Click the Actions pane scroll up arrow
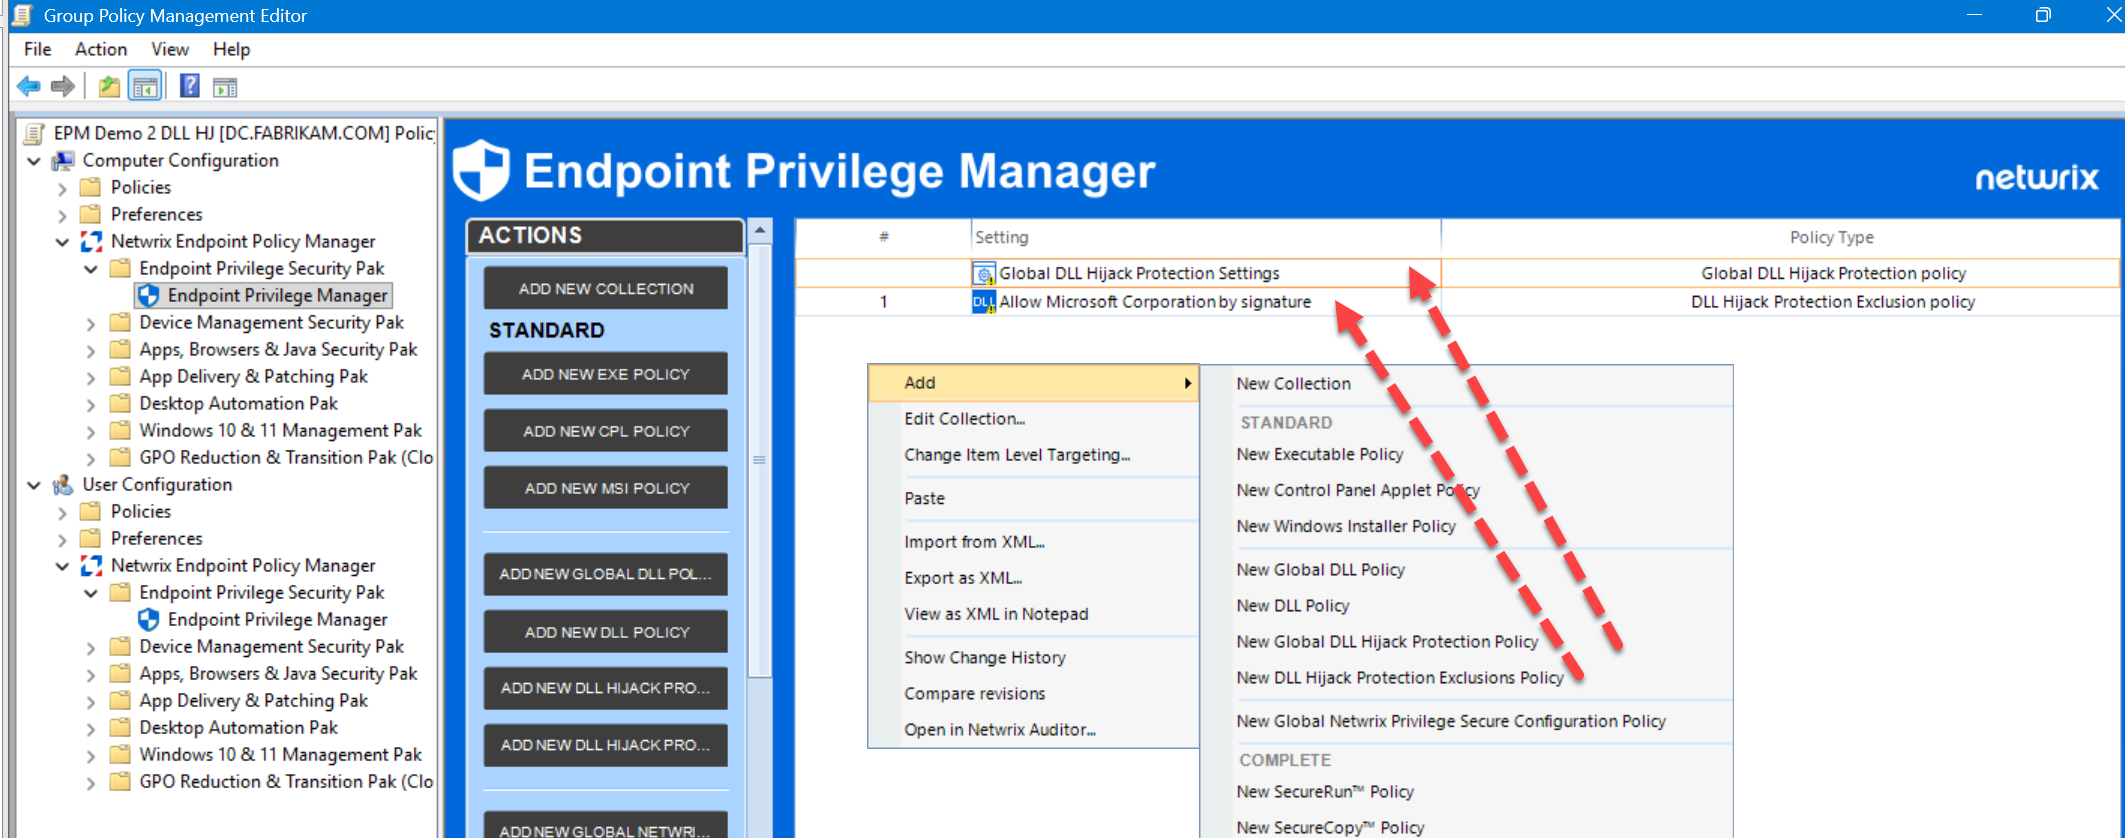 point(760,231)
